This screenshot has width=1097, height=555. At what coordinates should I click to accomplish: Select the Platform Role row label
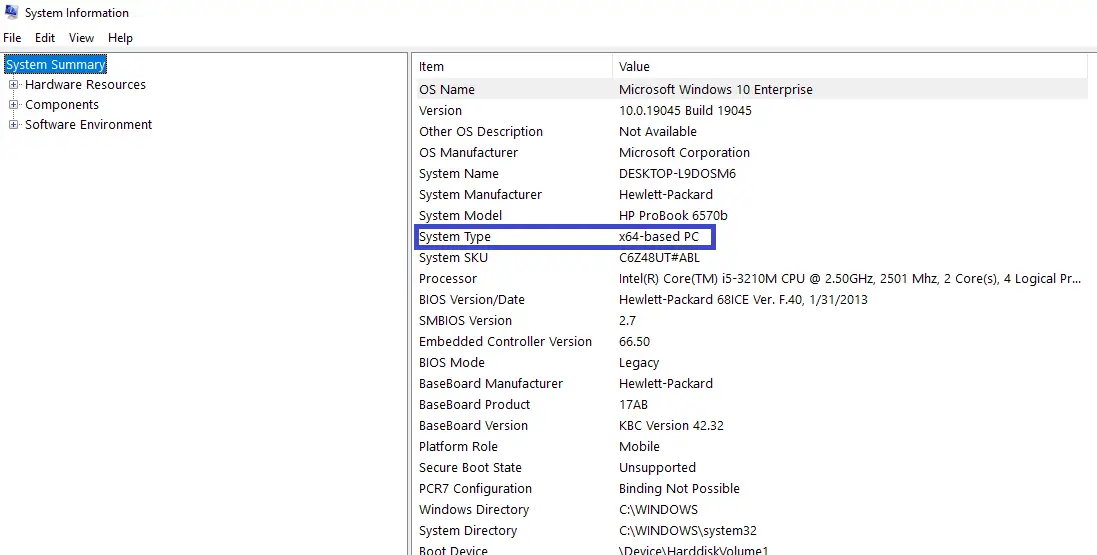click(458, 447)
